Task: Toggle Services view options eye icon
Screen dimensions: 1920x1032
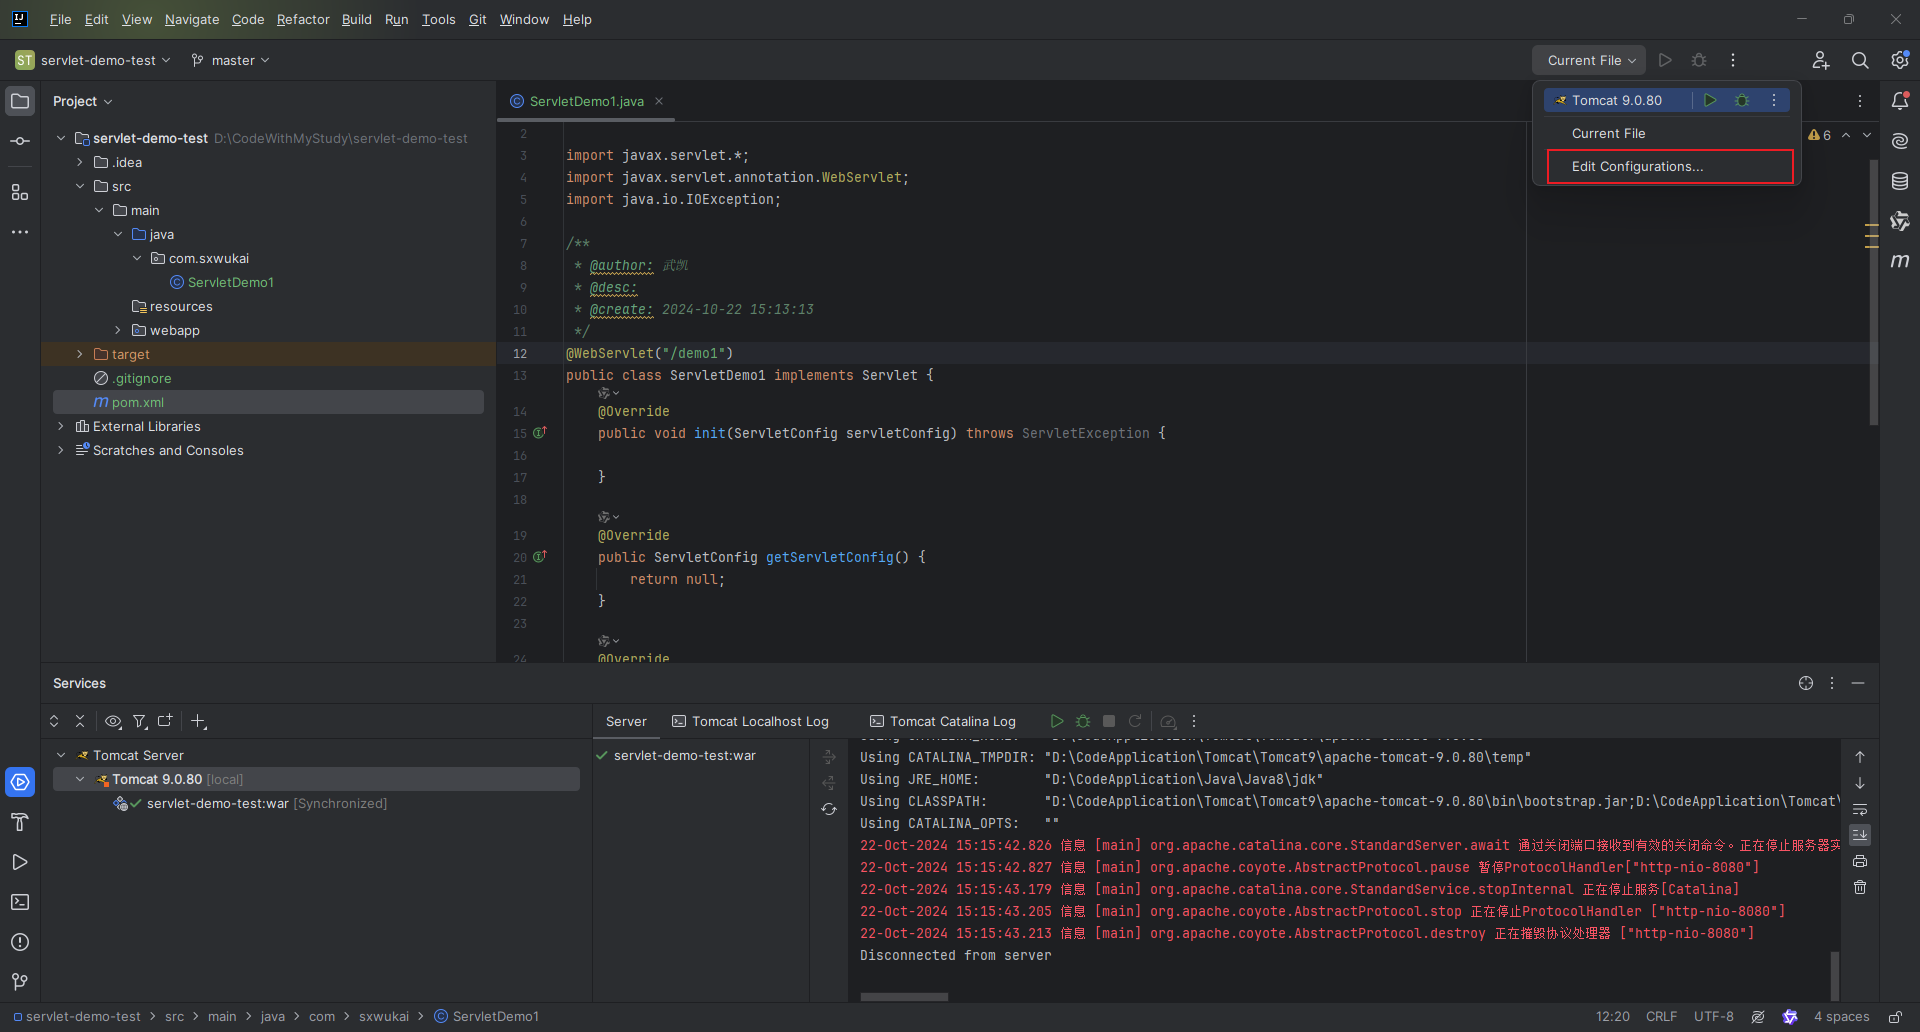Action: (x=113, y=721)
